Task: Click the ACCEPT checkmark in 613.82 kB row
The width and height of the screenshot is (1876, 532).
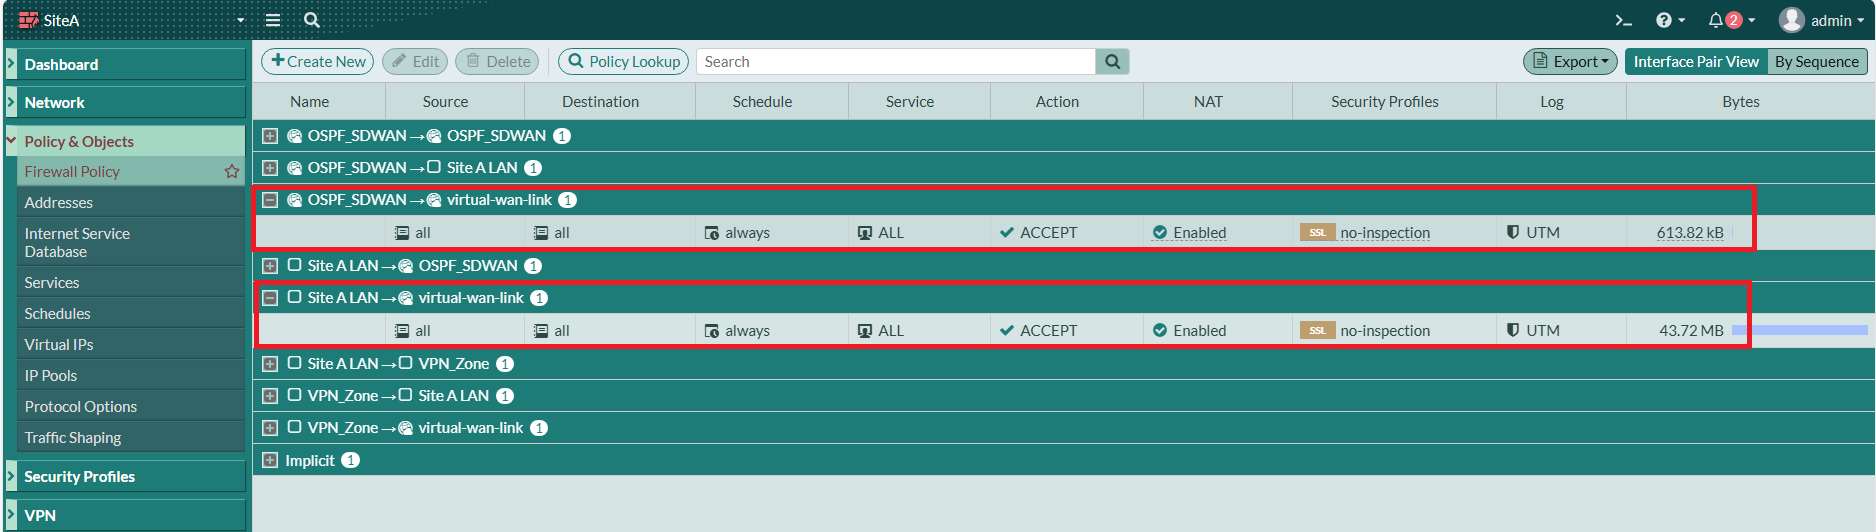Action: 1007,232
